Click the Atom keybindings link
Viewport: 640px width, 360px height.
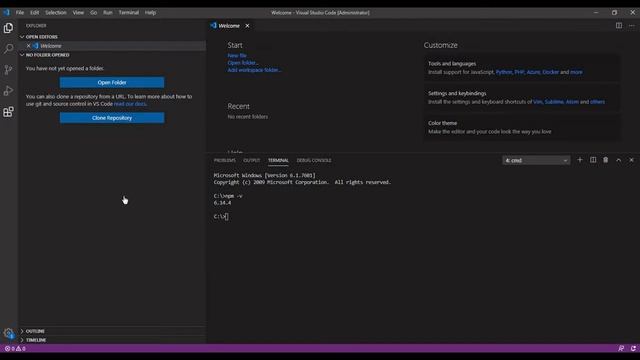[x=572, y=102]
